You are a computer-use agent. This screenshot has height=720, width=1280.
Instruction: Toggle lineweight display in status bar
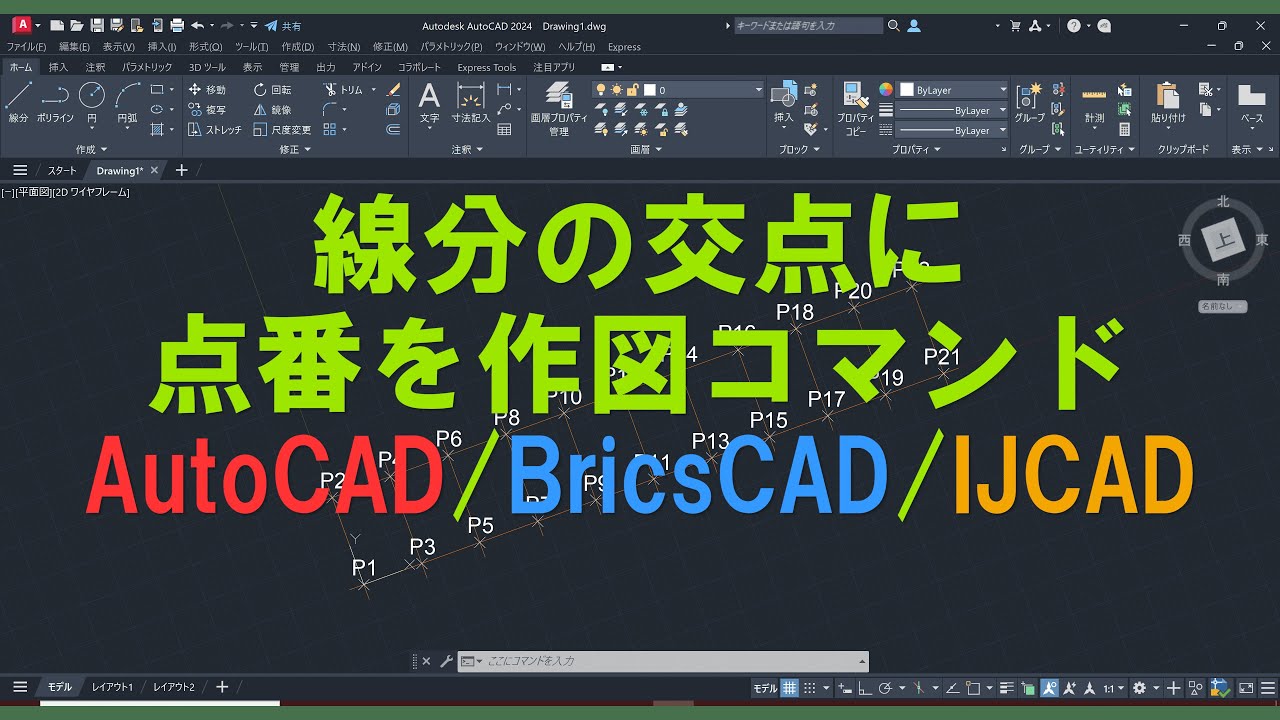pyautogui.click(x=1007, y=688)
